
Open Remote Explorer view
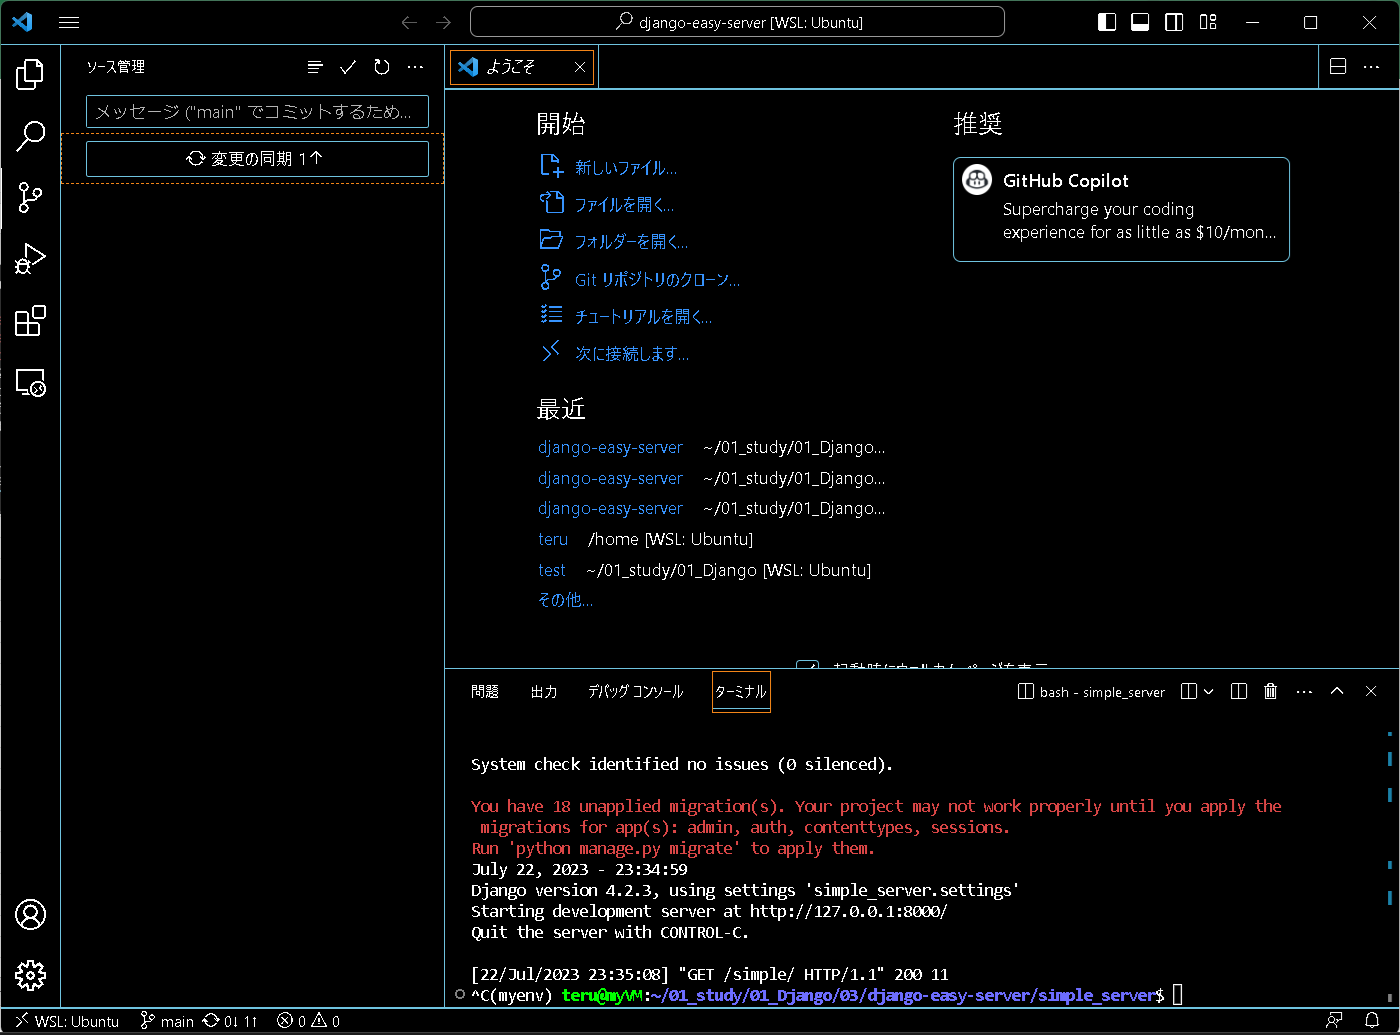tap(31, 383)
